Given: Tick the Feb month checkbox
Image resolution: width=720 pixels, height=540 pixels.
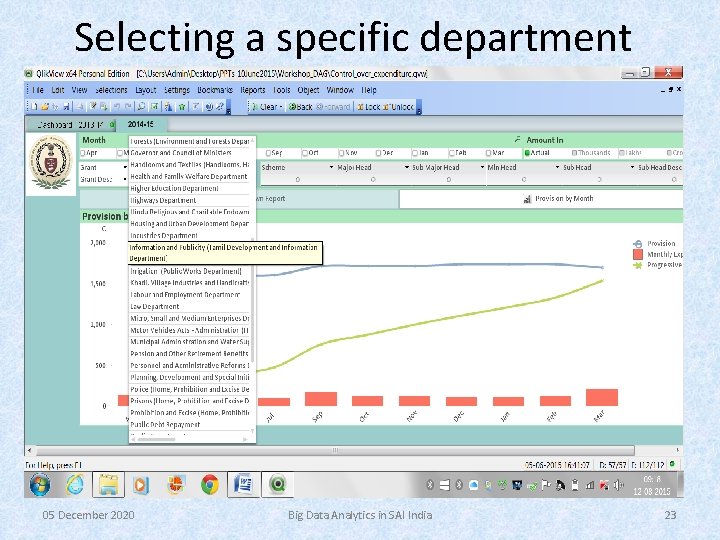Looking at the screenshot, I should pos(452,153).
